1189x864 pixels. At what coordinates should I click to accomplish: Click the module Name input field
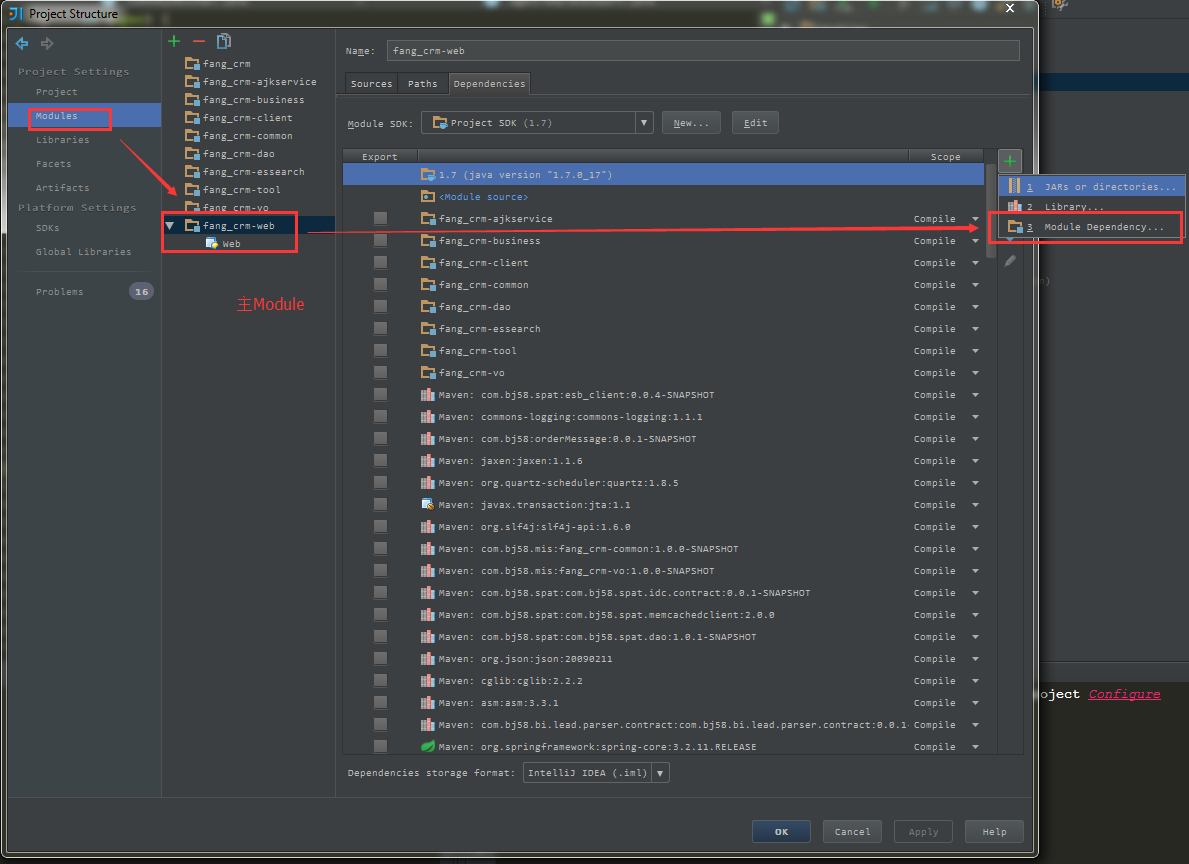[x=703, y=51]
